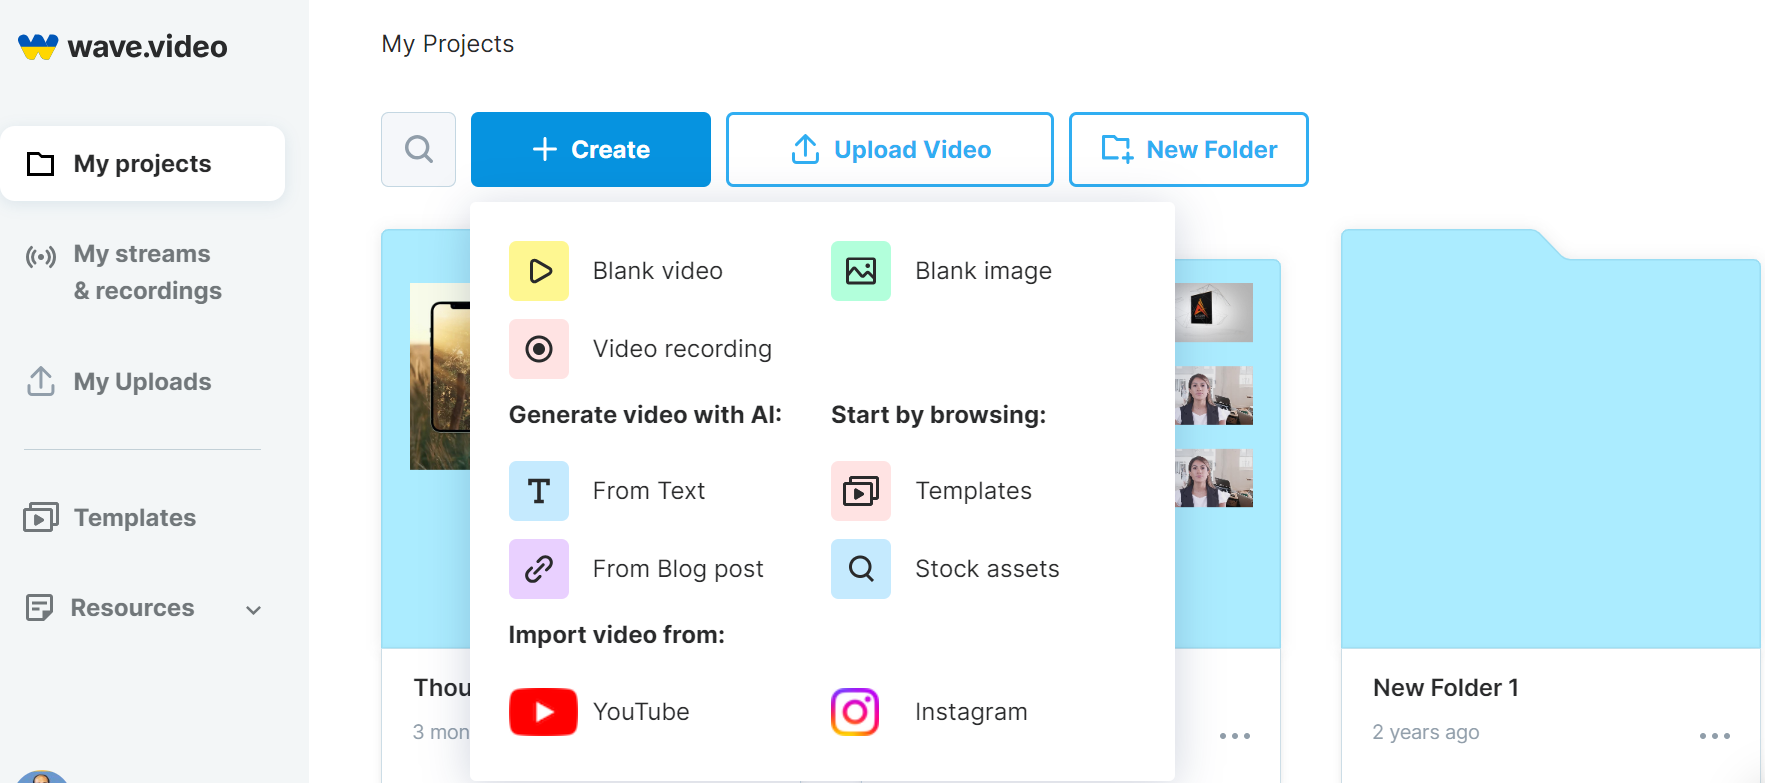
Task: Click the purple From Blog post link icon
Action: [539, 569]
